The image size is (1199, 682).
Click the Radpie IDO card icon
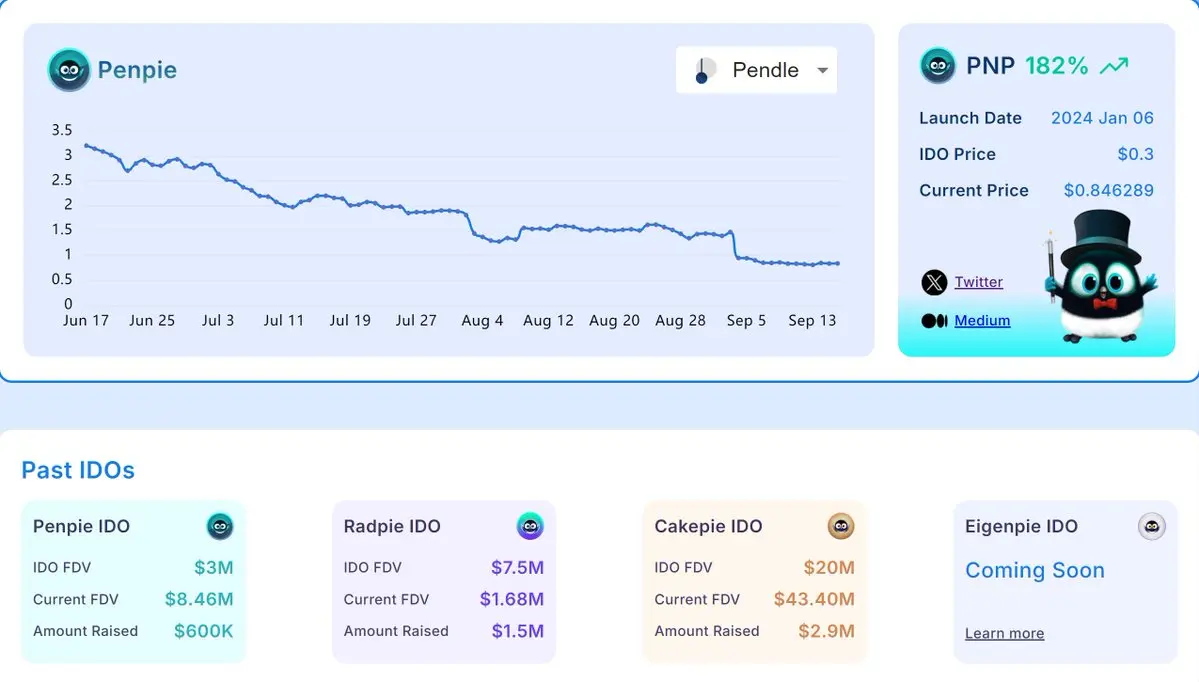(x=530, y=527)
